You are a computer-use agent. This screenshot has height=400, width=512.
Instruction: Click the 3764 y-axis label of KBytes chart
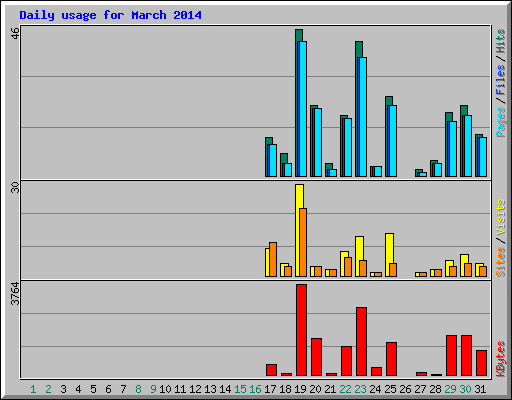15,294
